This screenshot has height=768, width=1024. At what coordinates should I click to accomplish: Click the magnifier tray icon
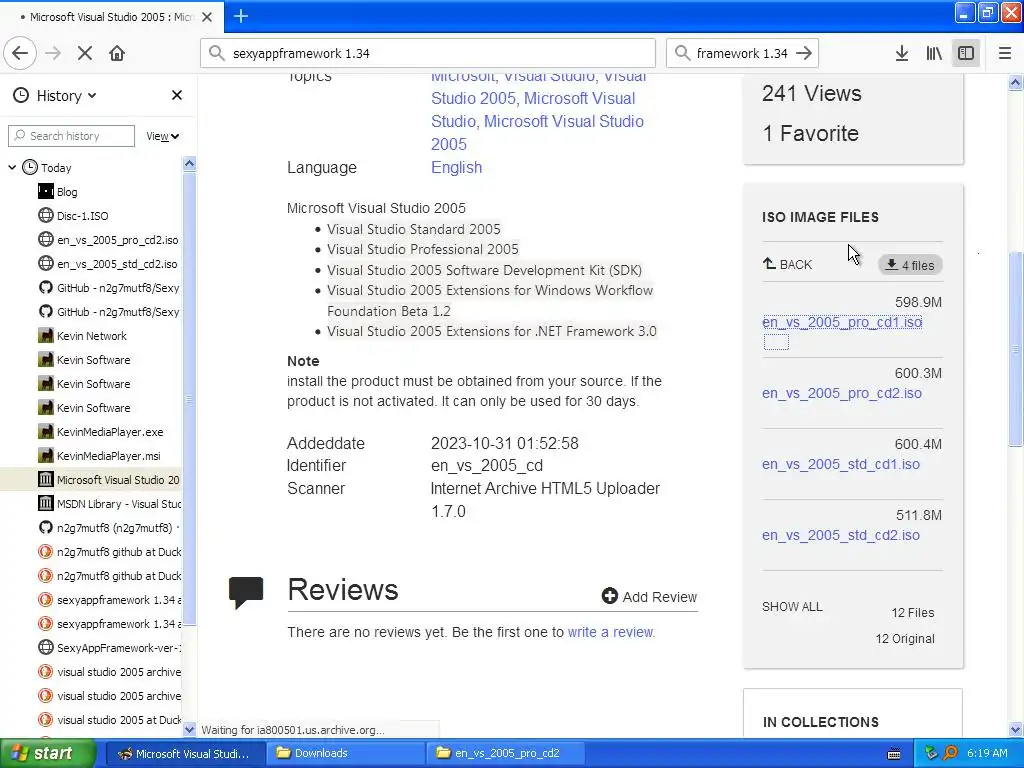[x=950, y=754]
